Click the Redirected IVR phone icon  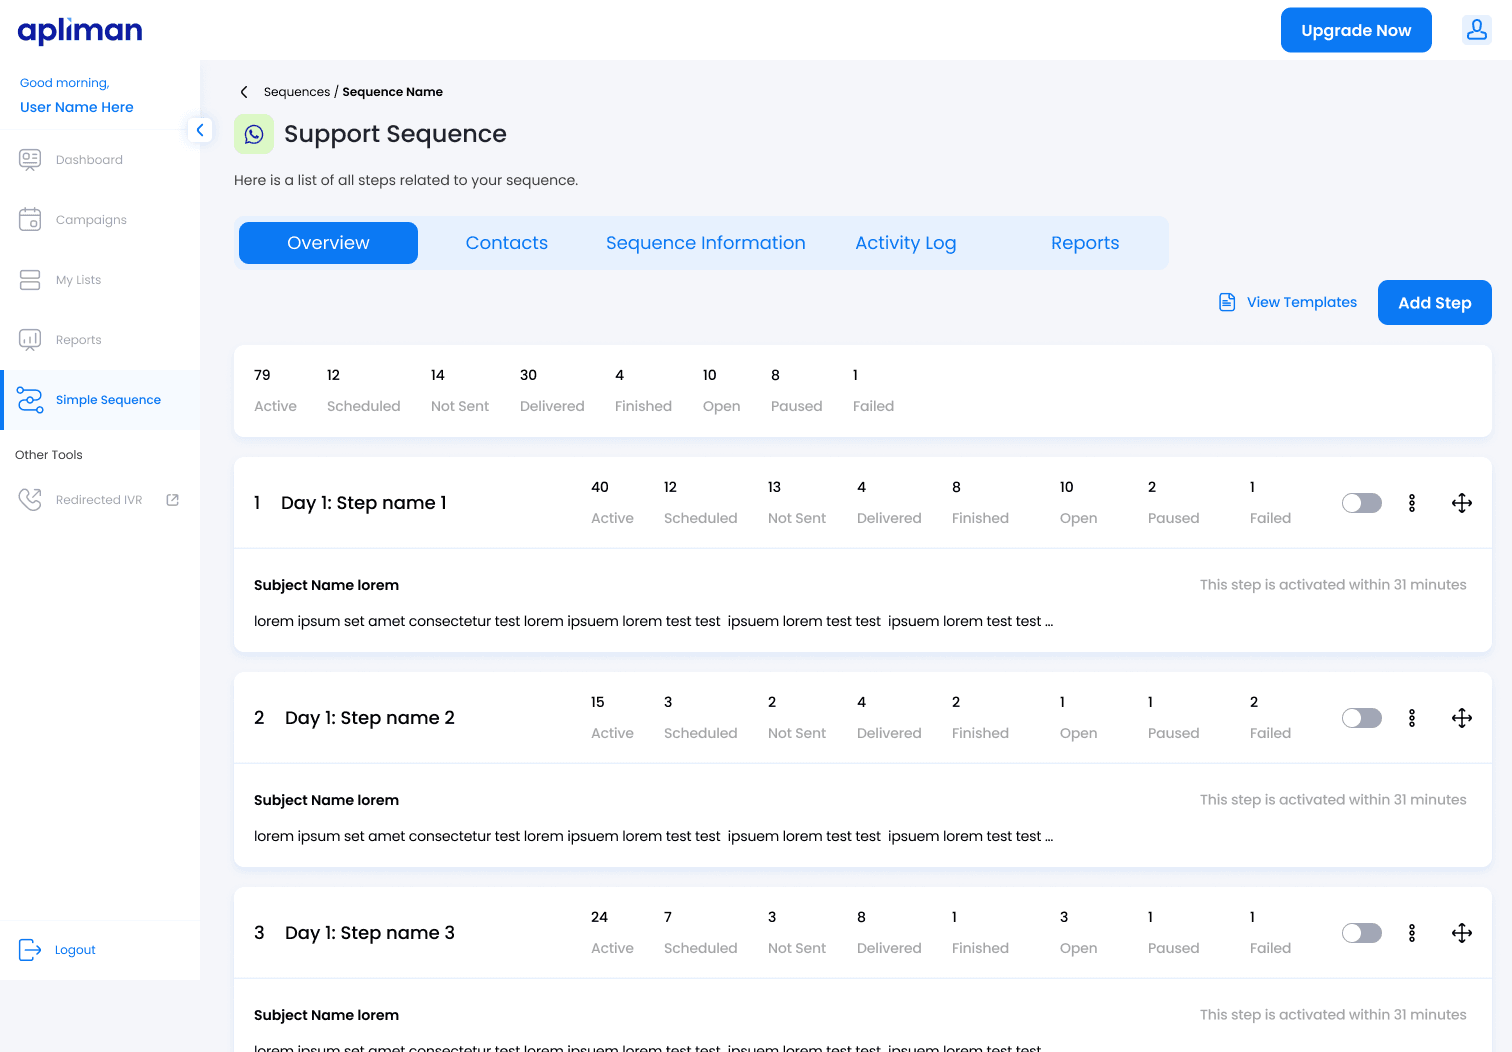[x=30, y=500]
